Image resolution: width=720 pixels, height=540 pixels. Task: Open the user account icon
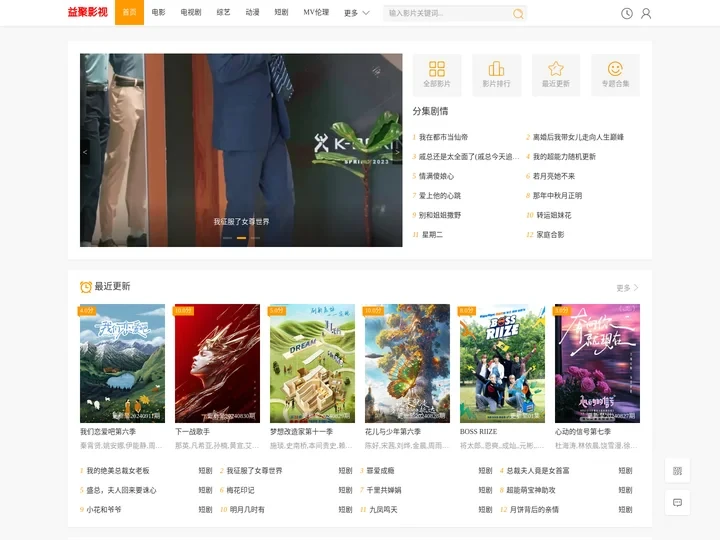[646, 13]
